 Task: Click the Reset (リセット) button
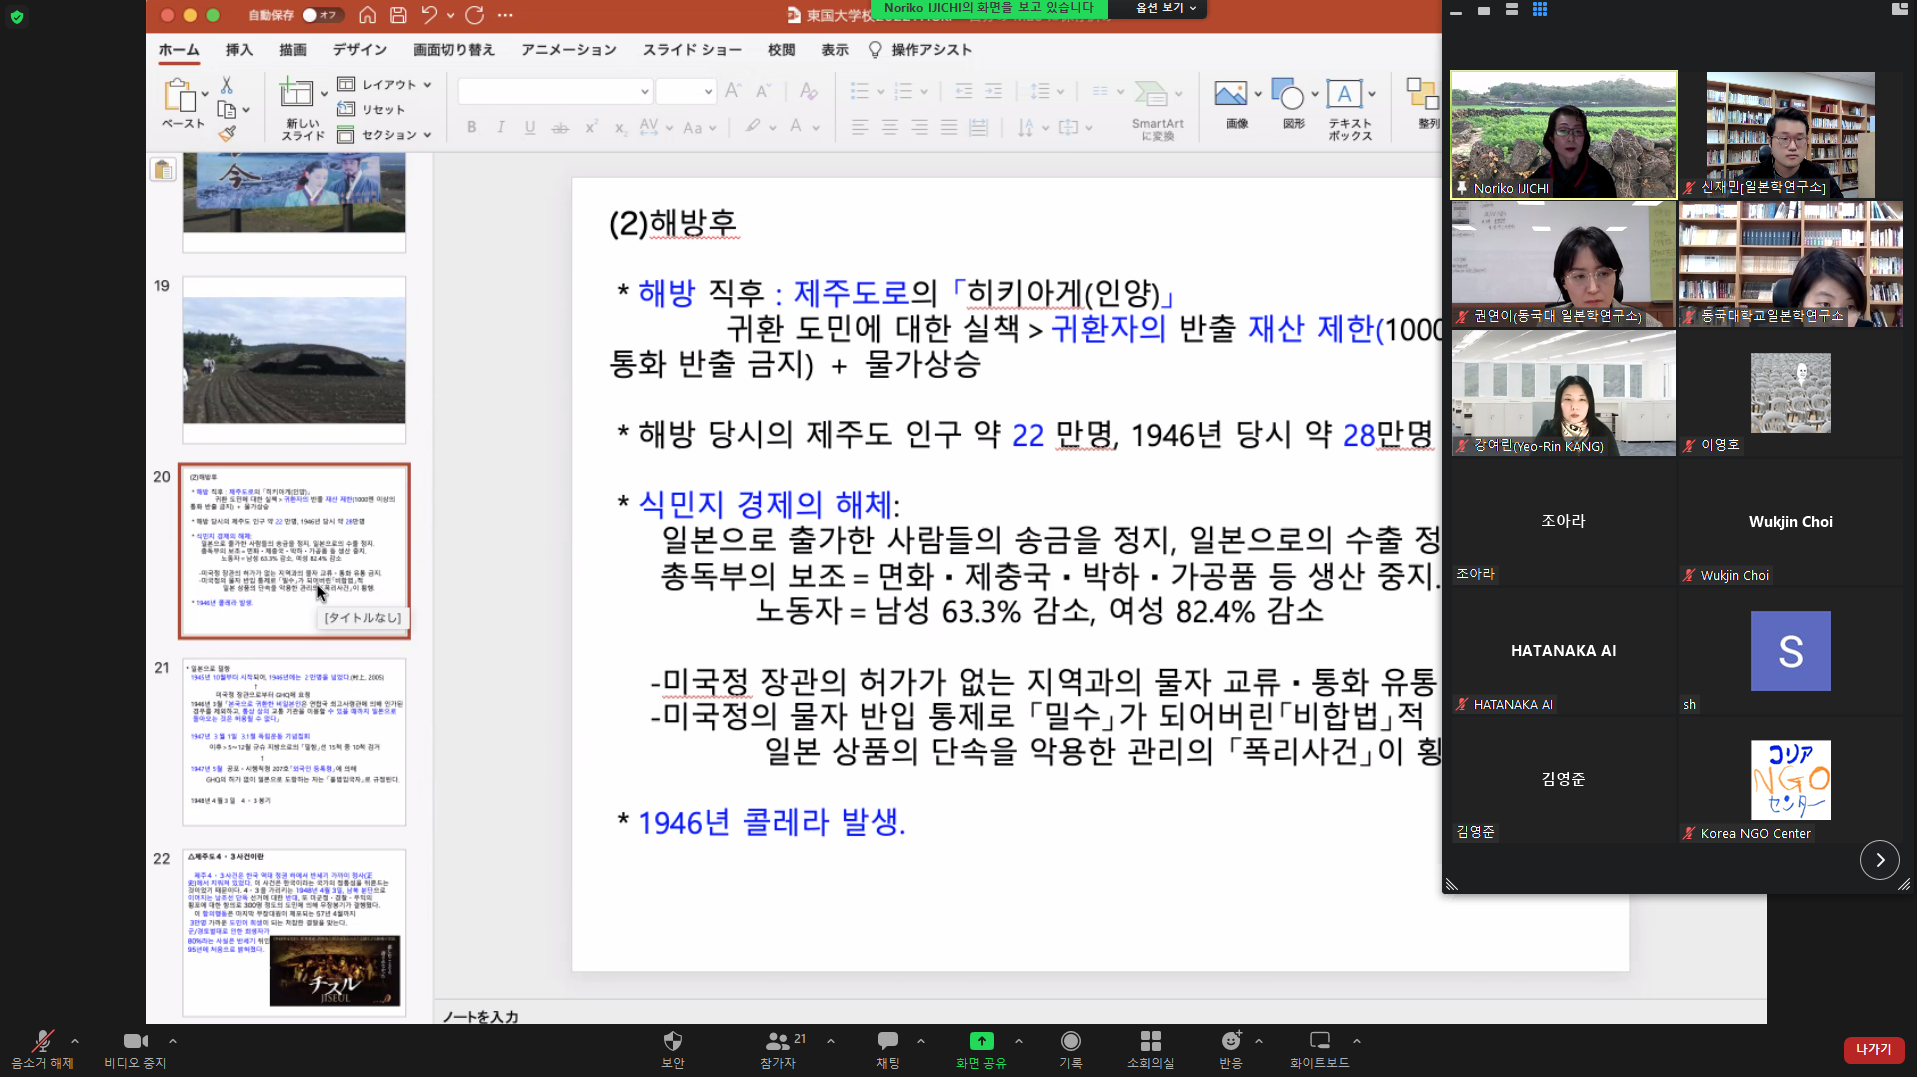click(x=372, y=109)
